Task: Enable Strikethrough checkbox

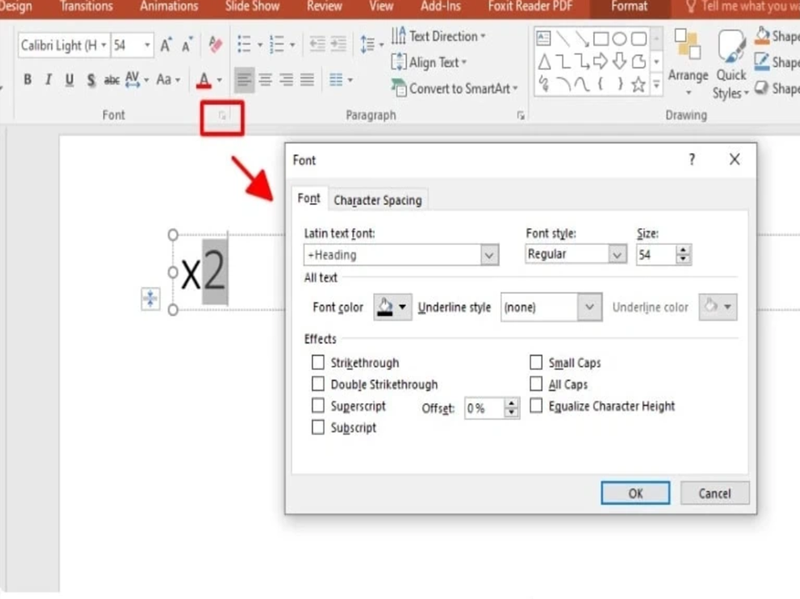Action: tap(318, 362)
